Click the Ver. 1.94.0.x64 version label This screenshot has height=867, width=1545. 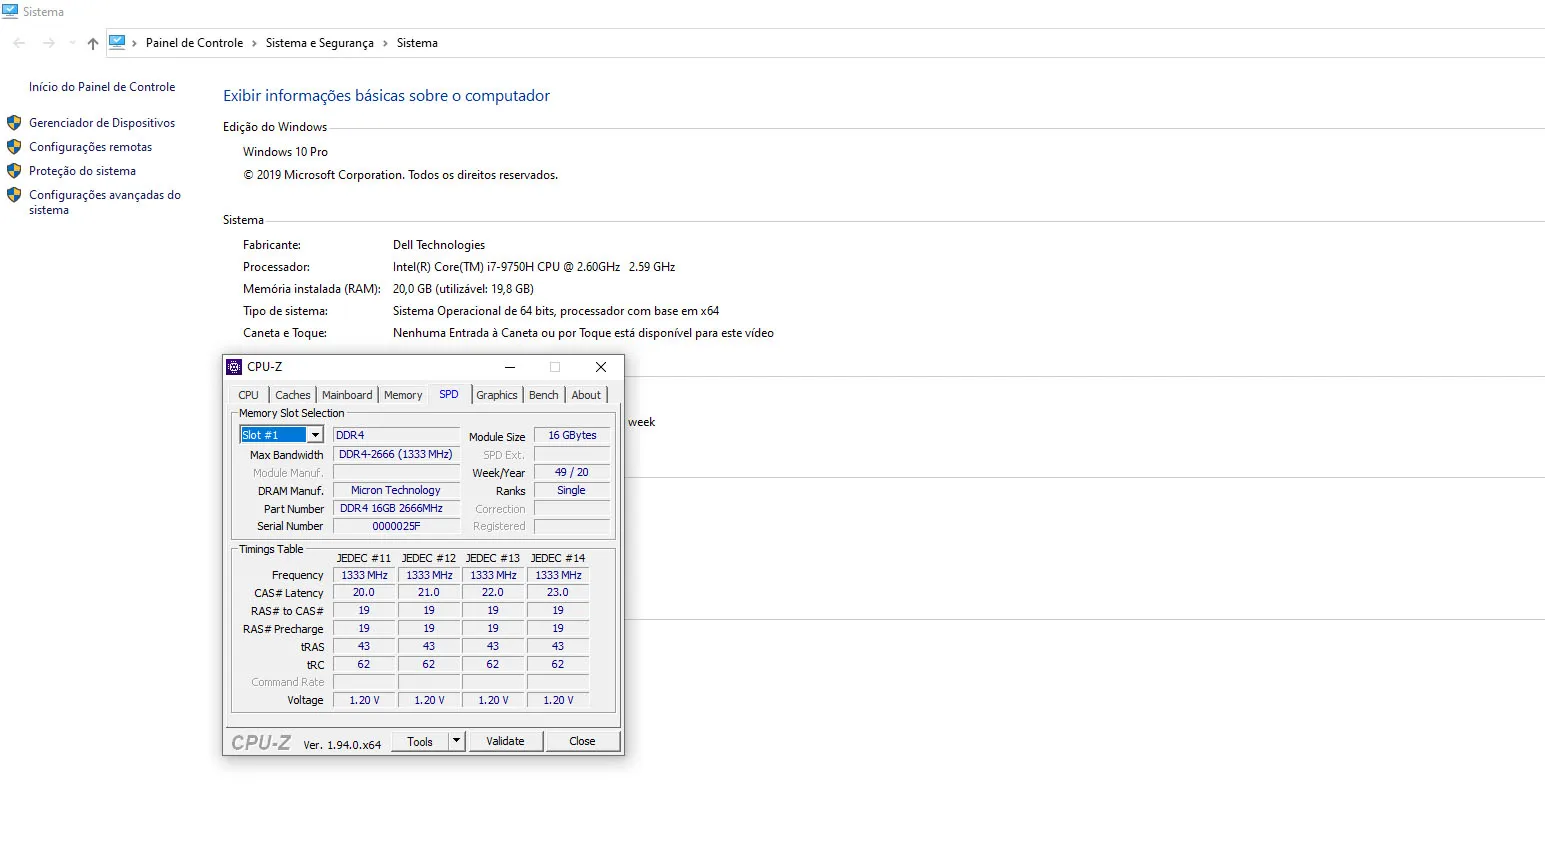[342, 745]
